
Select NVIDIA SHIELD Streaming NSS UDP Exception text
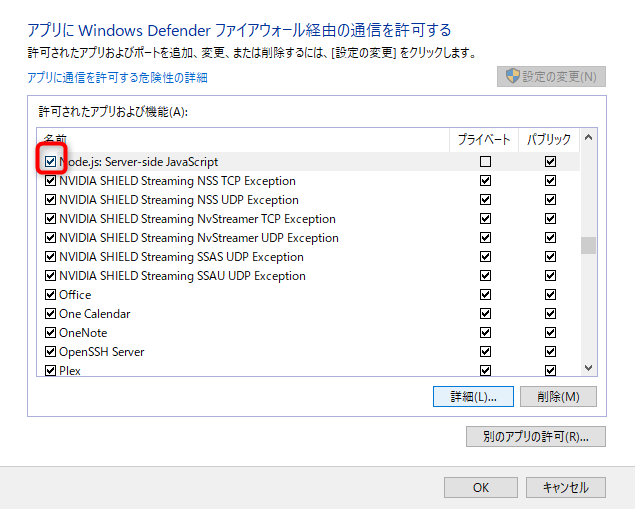(179, 200)
